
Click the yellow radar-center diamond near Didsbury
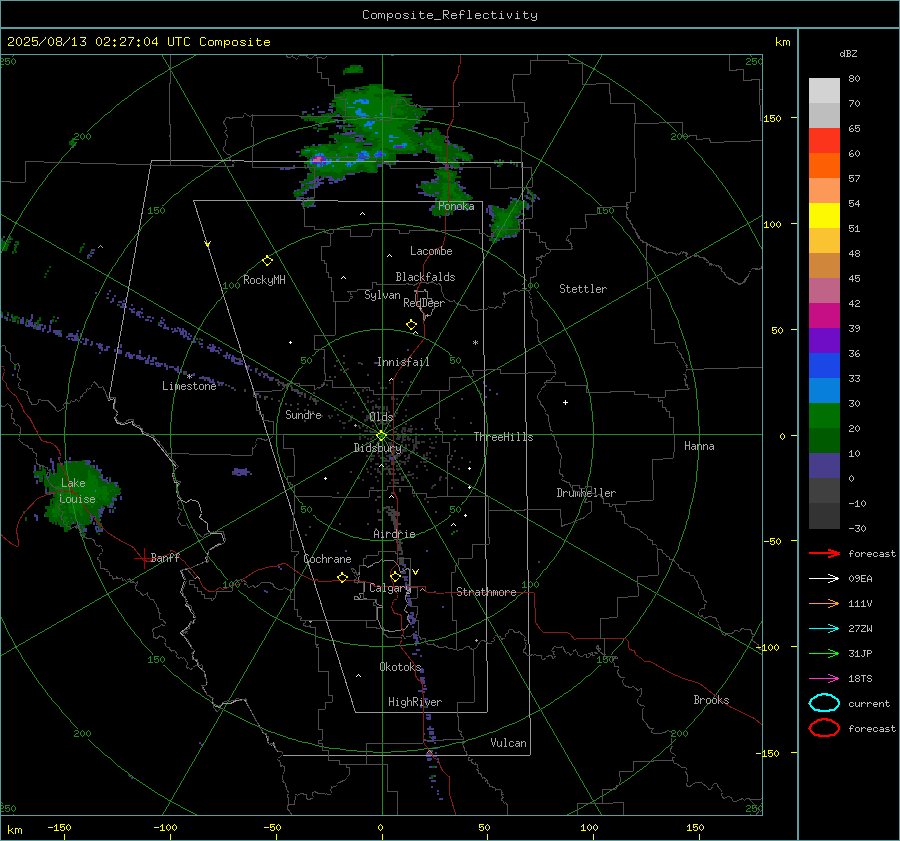[382, 435]
